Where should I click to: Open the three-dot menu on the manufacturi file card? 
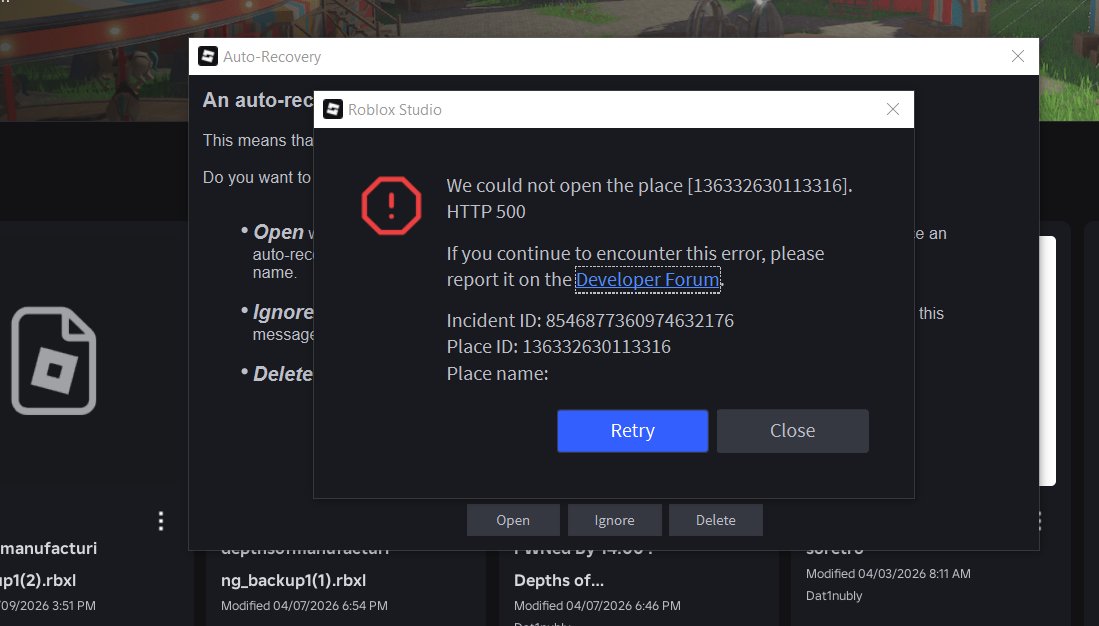click(x=160, y=520)
